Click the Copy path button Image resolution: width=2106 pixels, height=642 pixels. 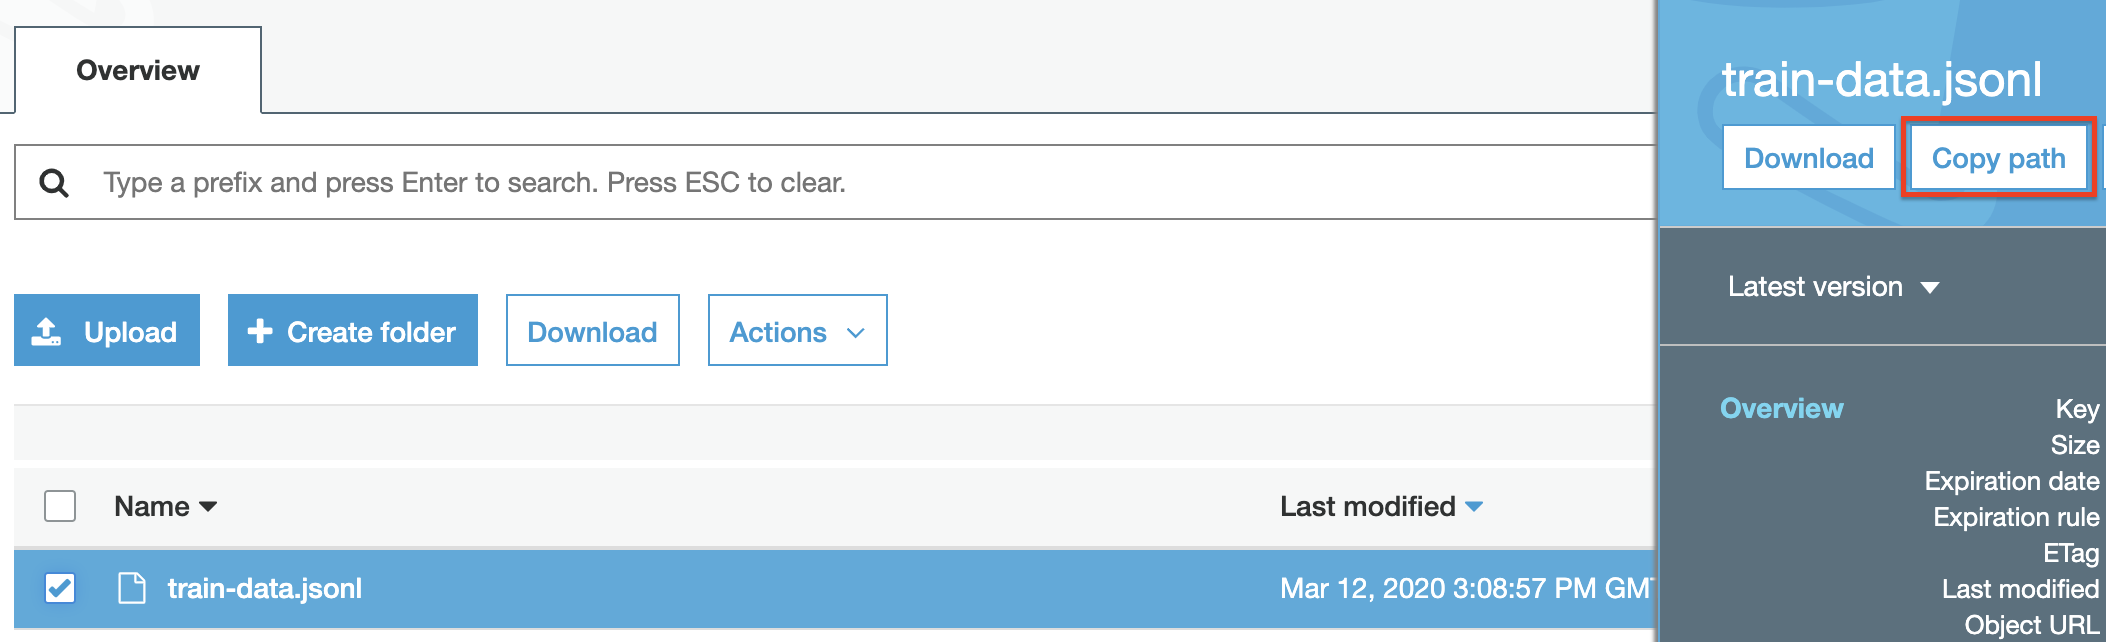click(x=1998, y=158)
